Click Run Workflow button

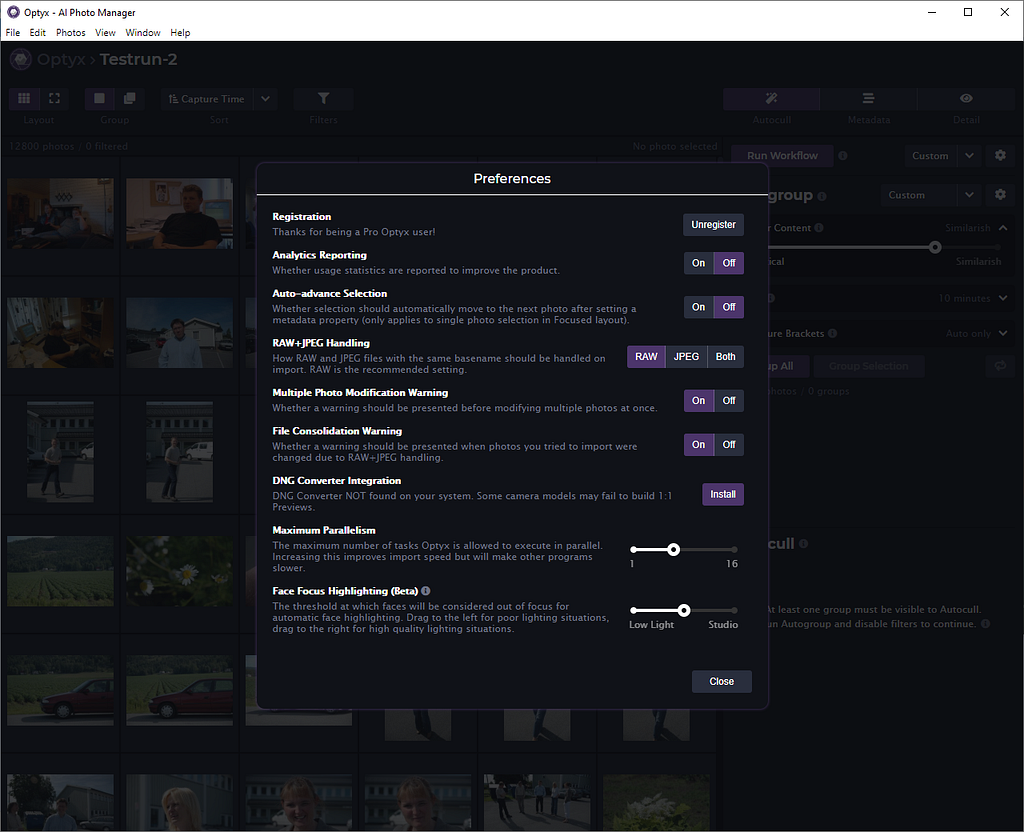782,155
